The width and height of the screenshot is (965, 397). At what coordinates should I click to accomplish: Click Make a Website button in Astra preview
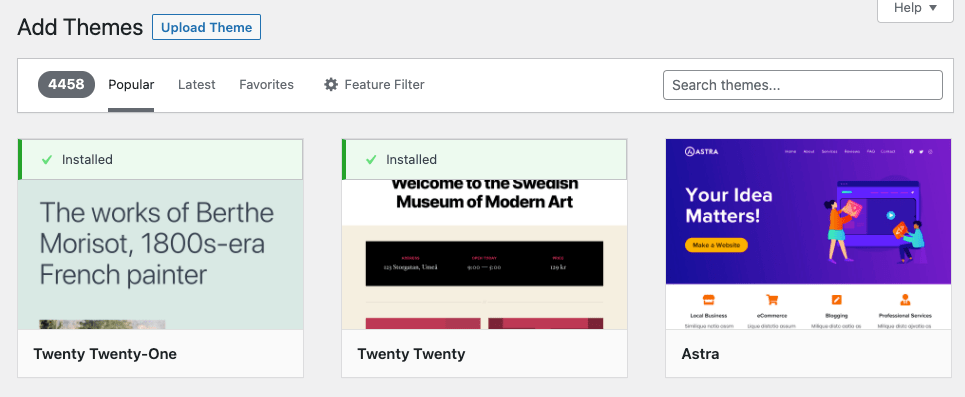(716, 245)
